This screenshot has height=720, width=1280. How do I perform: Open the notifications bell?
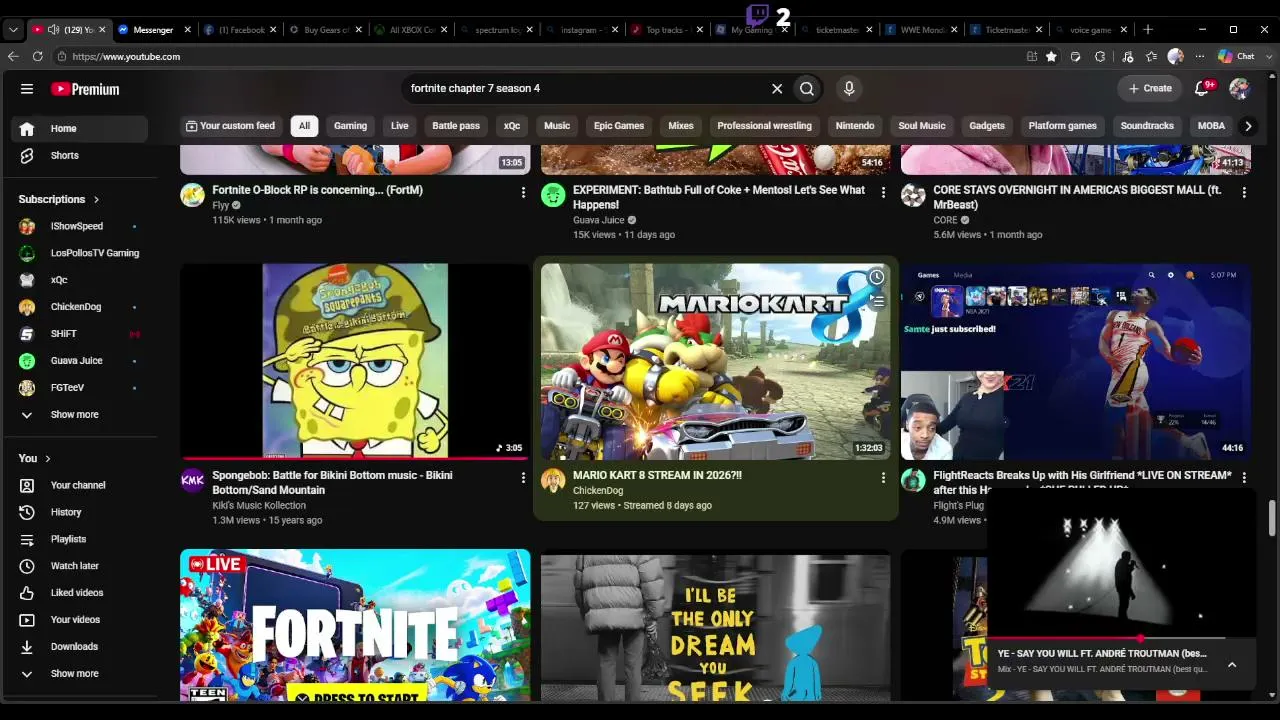pos(1203,89)
